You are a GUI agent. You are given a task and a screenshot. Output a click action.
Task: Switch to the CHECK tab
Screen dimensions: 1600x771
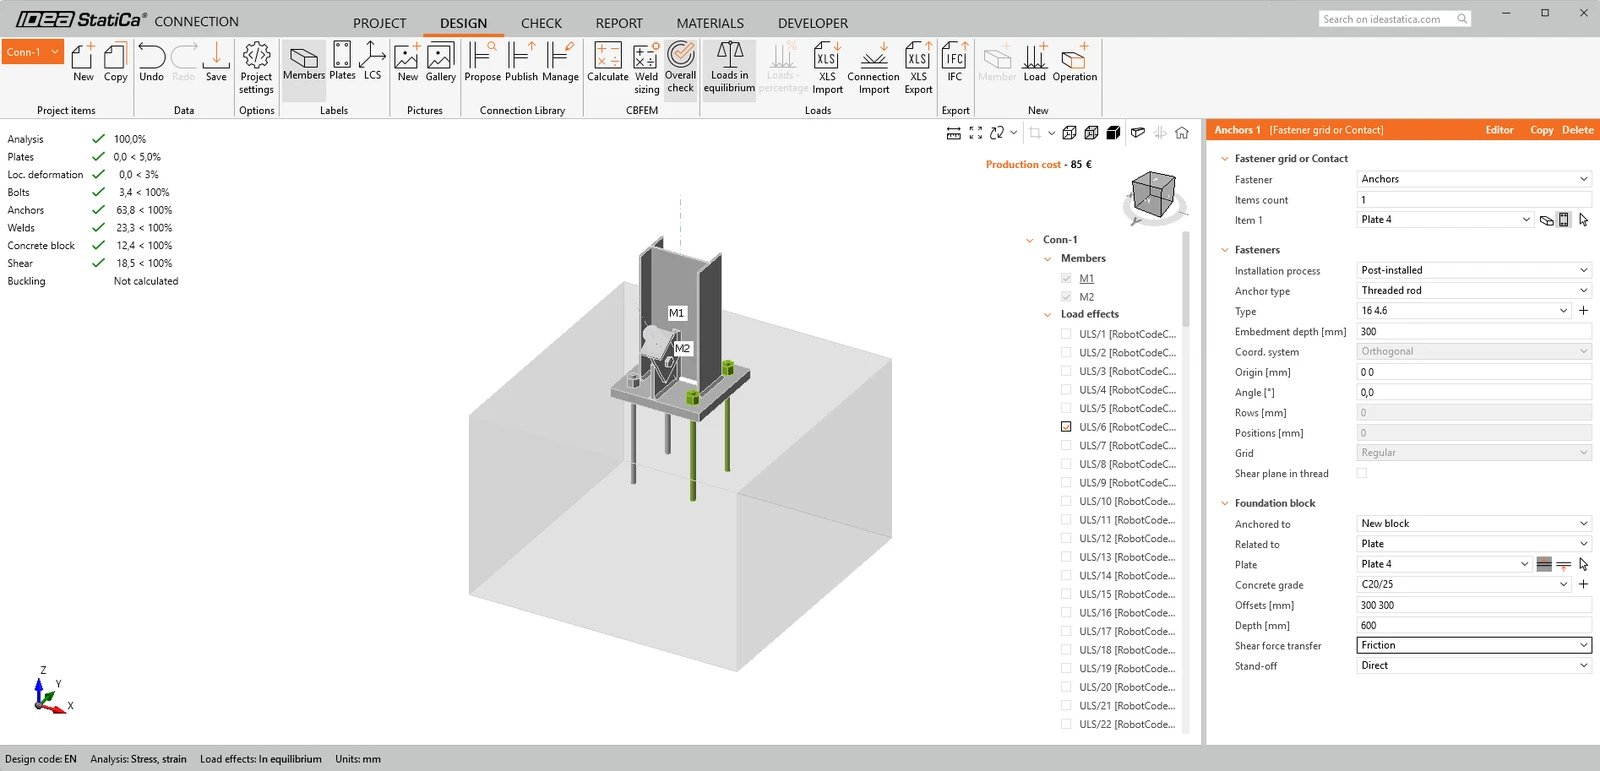tap(541, 23)
